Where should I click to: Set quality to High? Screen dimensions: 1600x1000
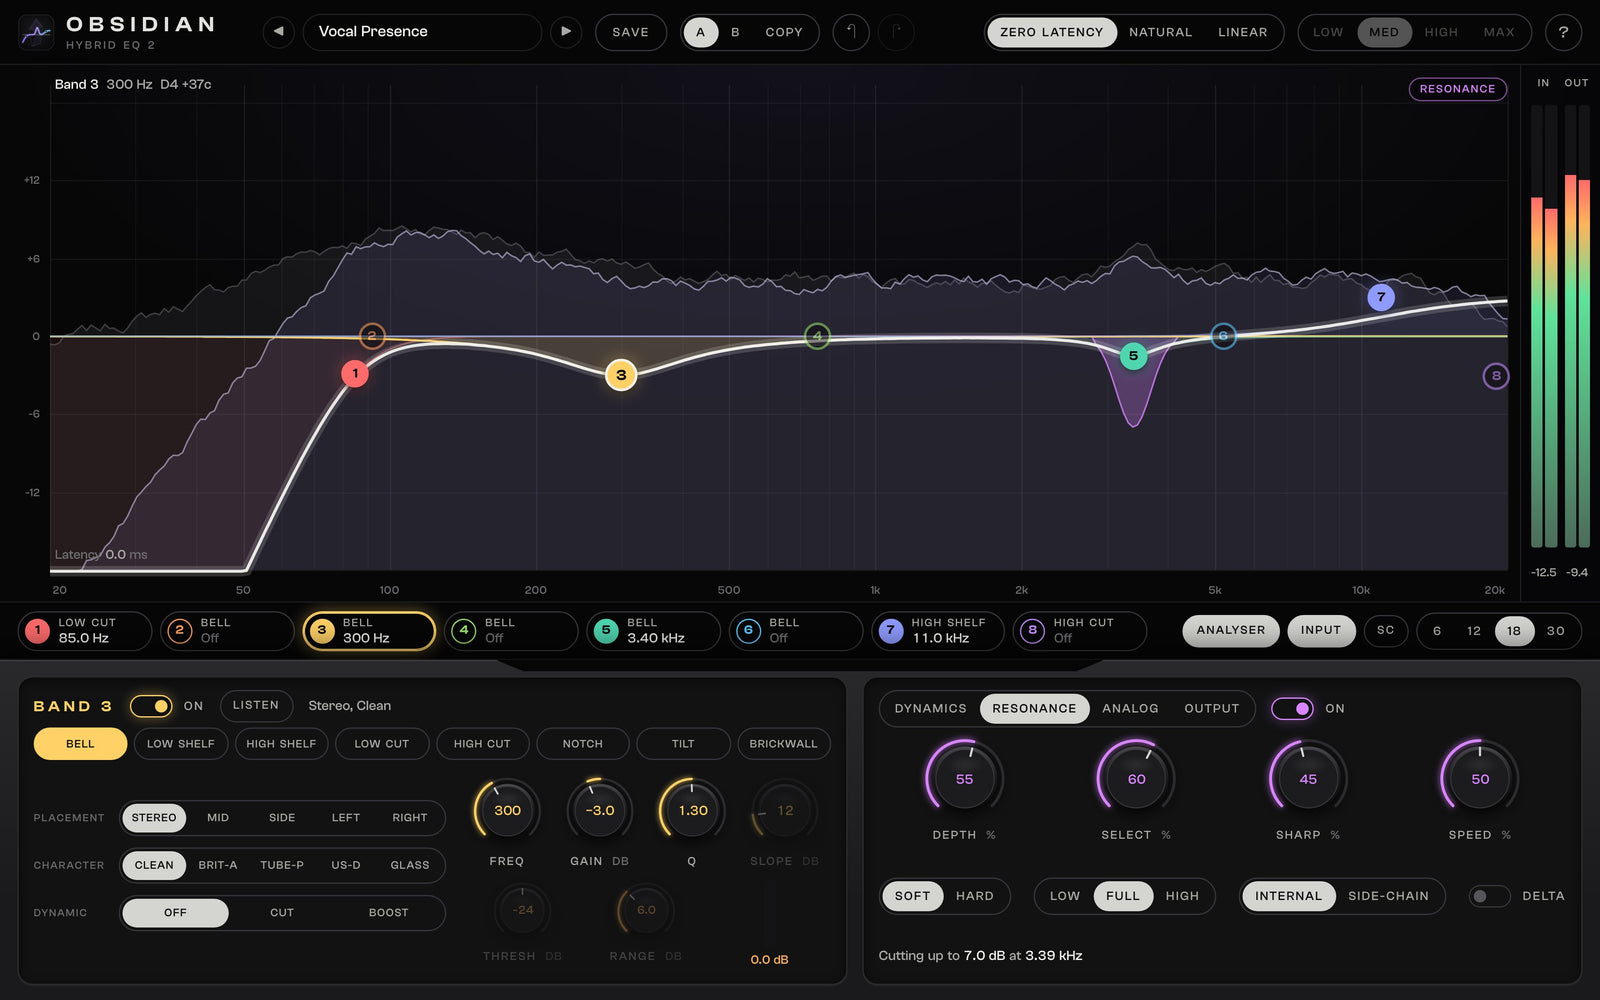[x=1441, y=32]
